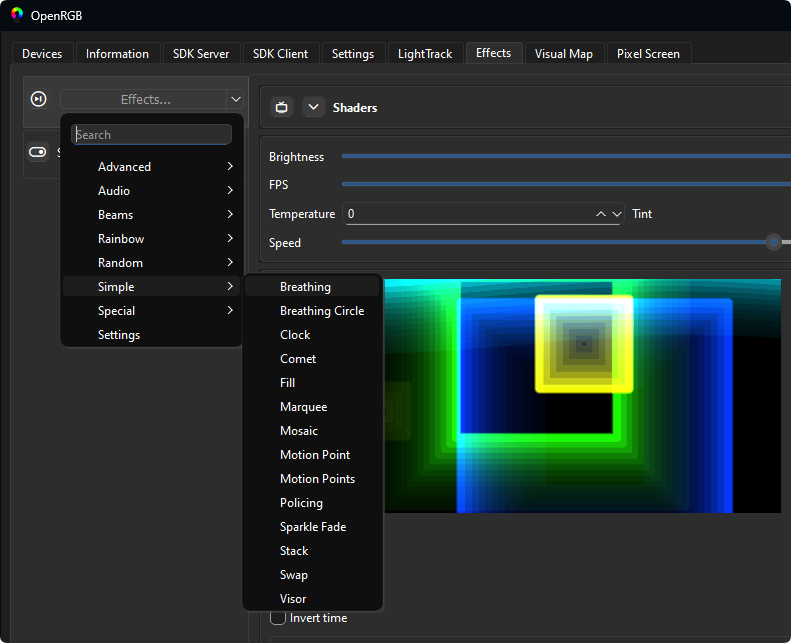
Task: Choose the Marquee effect
Action: [x=312, y=407]
